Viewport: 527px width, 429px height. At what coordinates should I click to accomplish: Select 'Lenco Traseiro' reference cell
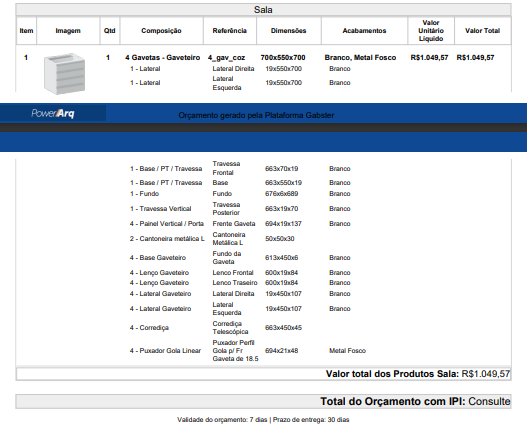click(235, 283)
